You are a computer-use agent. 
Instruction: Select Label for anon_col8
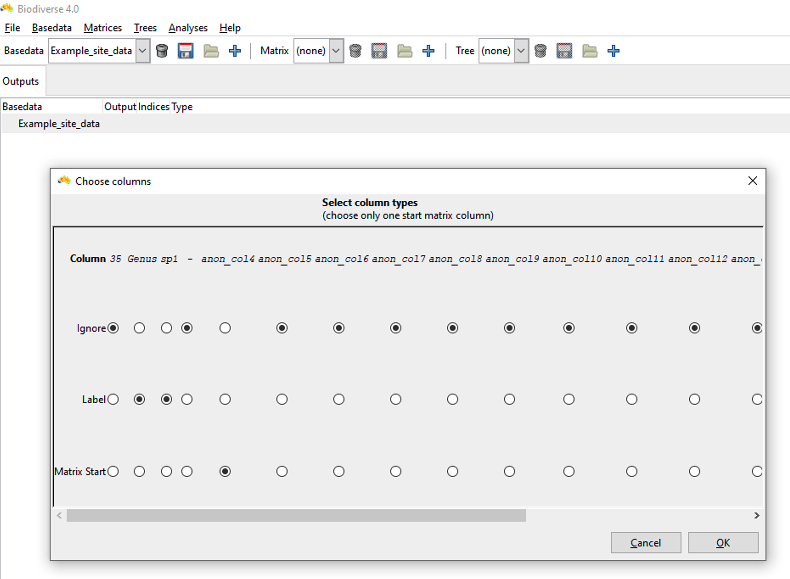[x=452, y=399]
